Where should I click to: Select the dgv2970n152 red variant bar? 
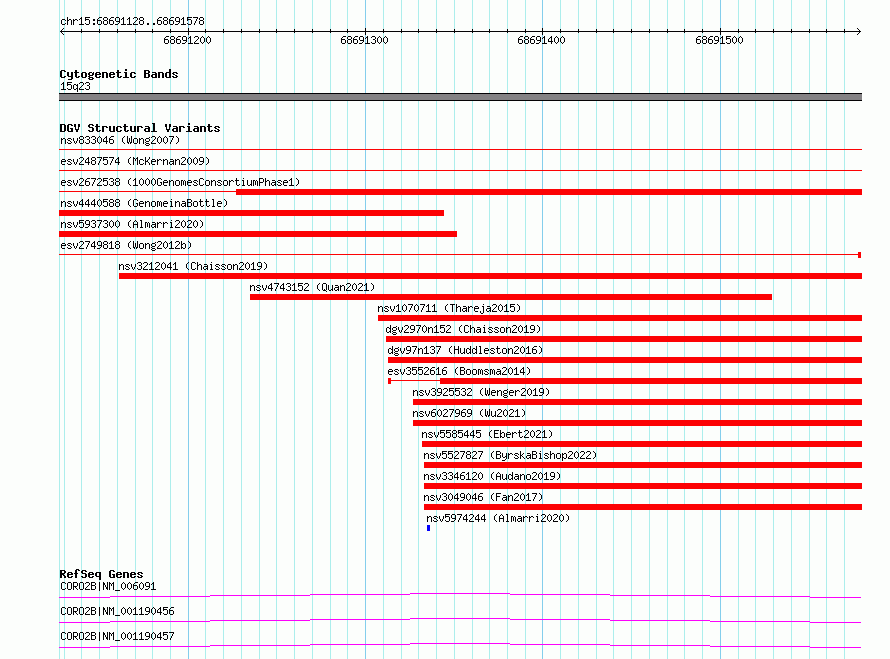point(624,339)
